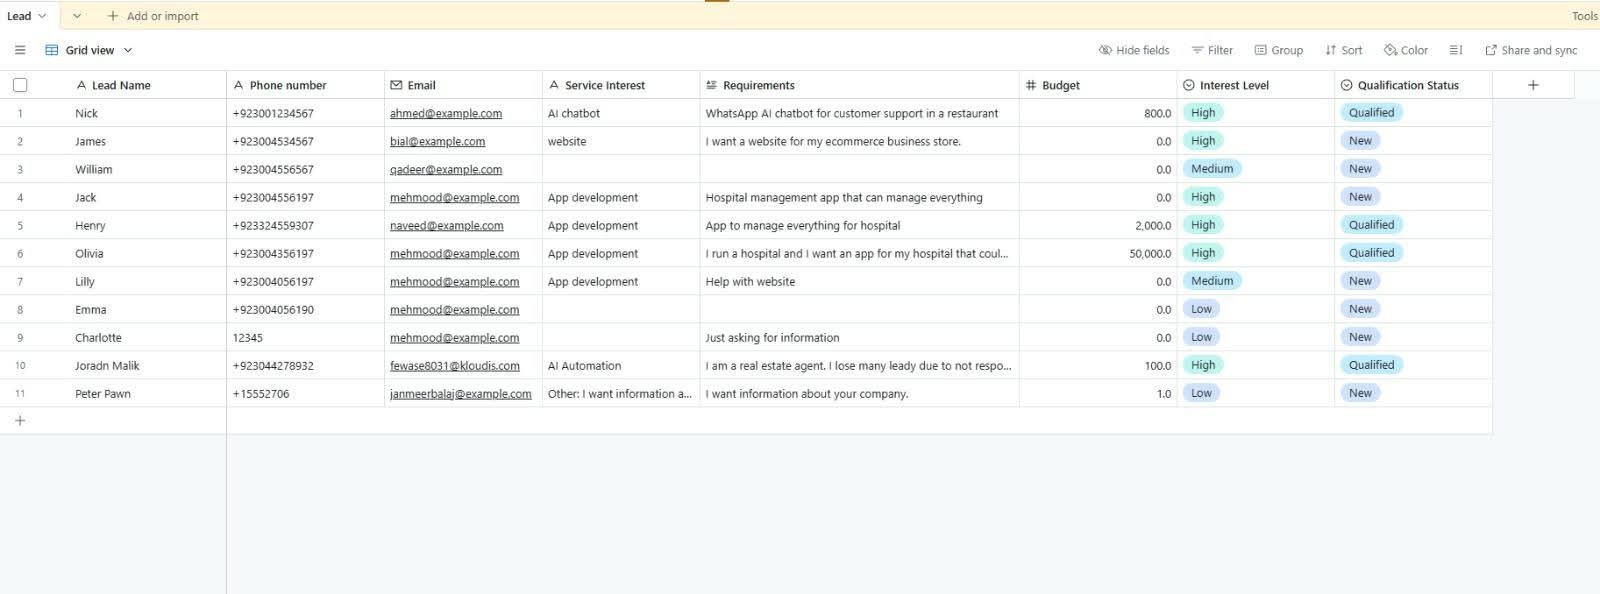Click the Interest Level column header

[1256, 85]
